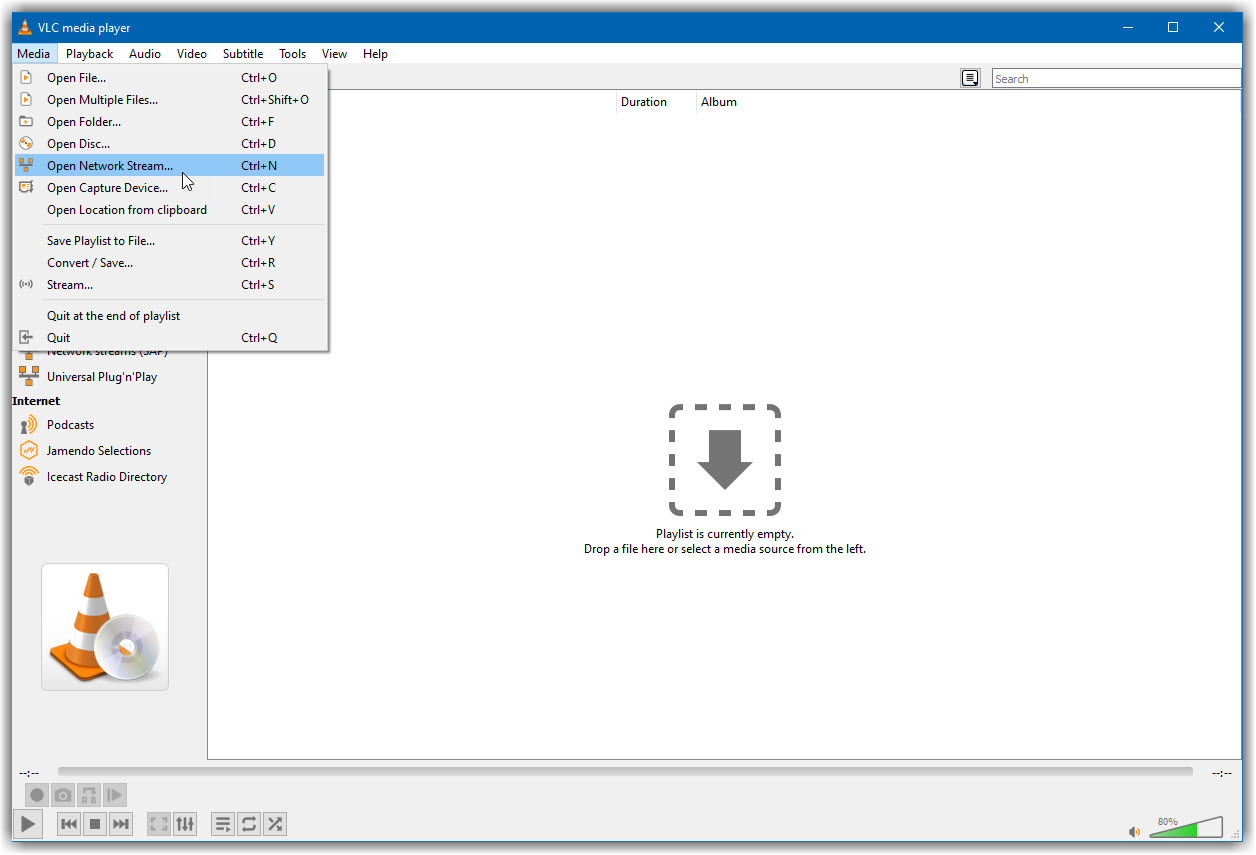Toggle the playlist view button
Viewport: 1256px width, 855px height.
pos(223,824)
